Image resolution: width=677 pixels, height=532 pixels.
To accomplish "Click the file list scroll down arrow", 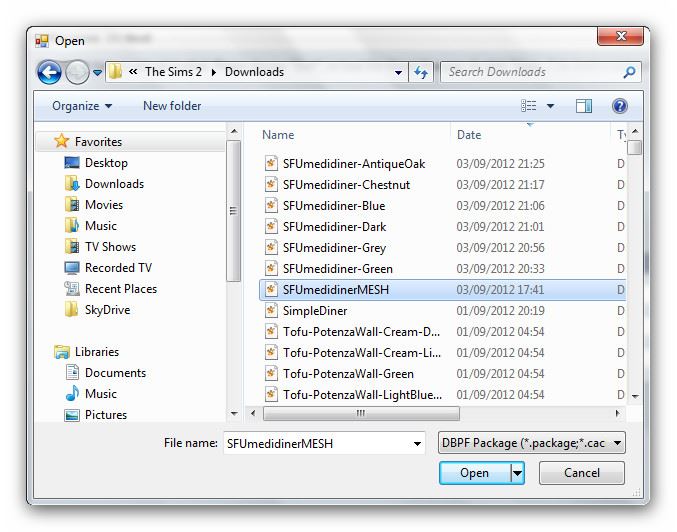I will click(635, 396).
